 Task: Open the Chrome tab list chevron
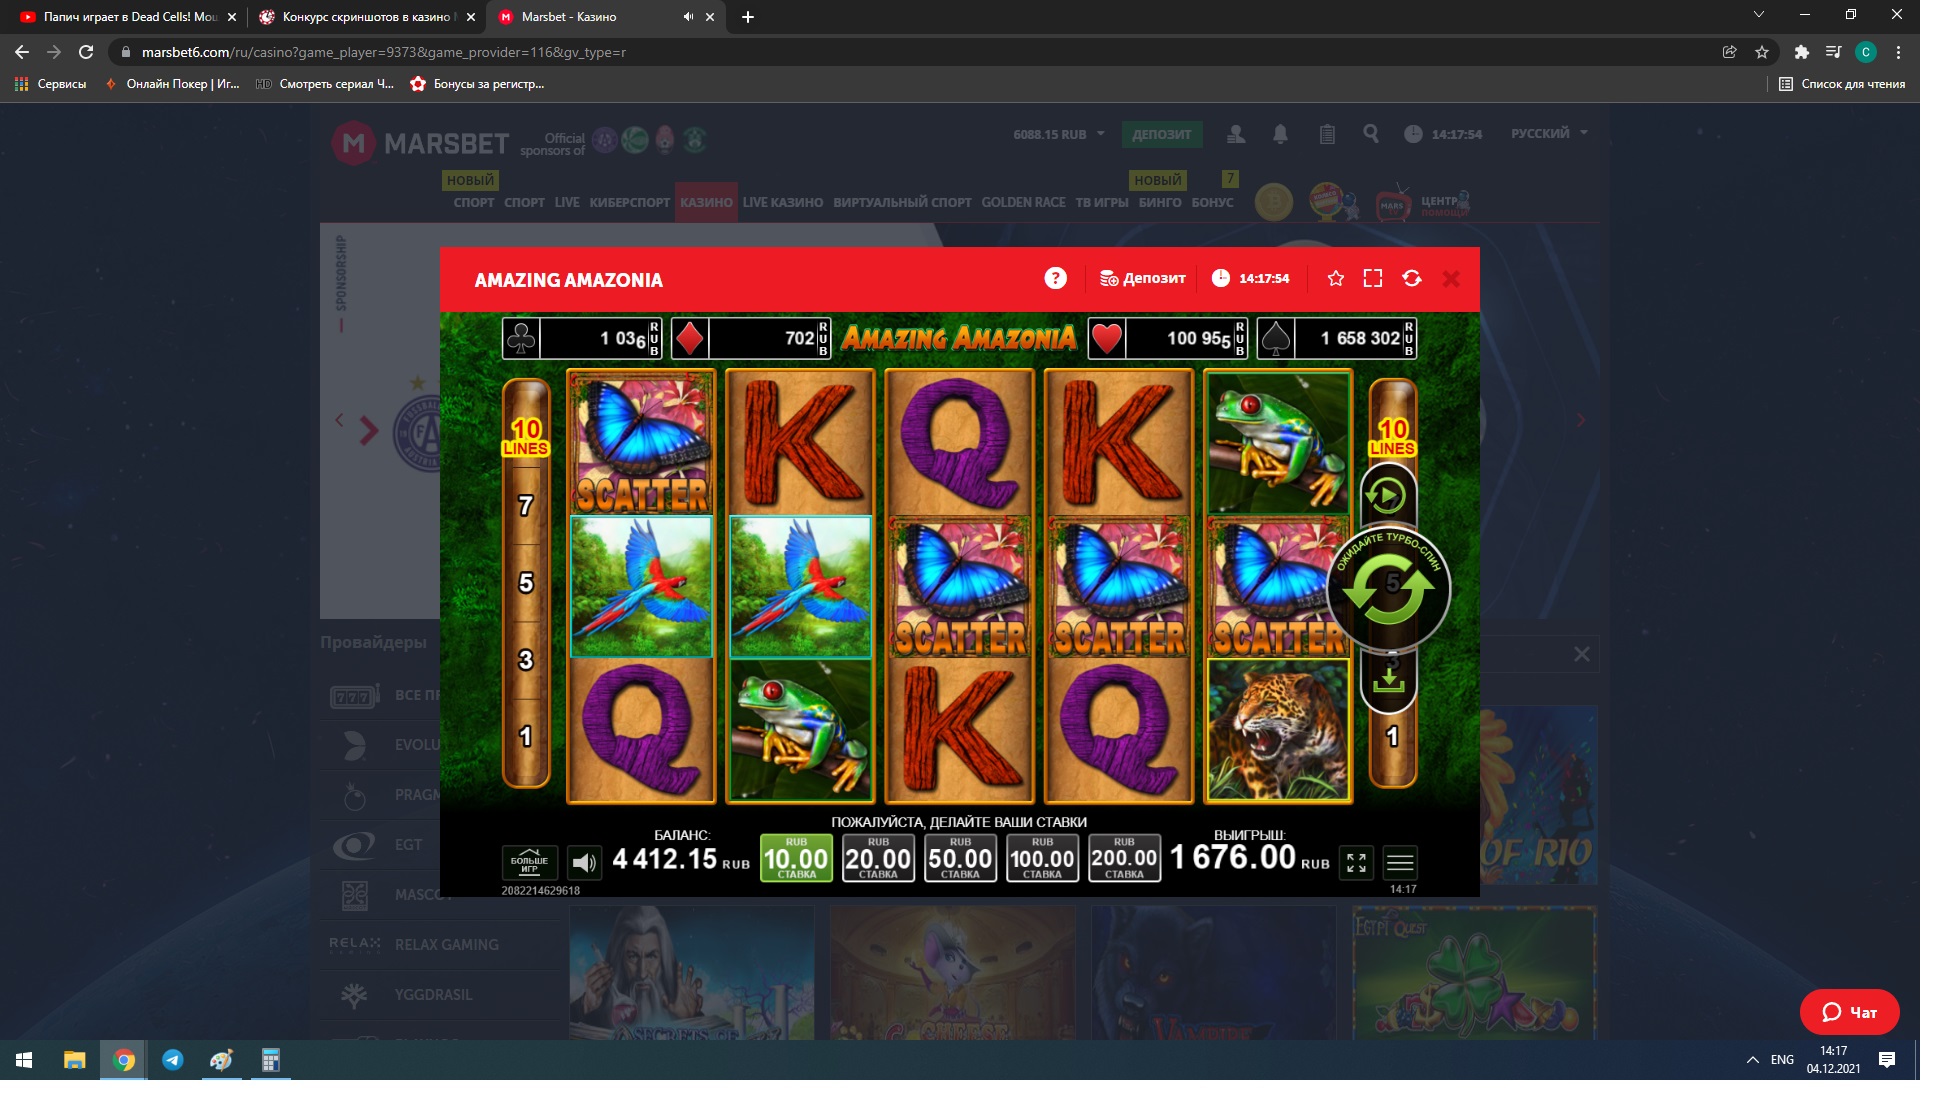[x=1758, y=15]
